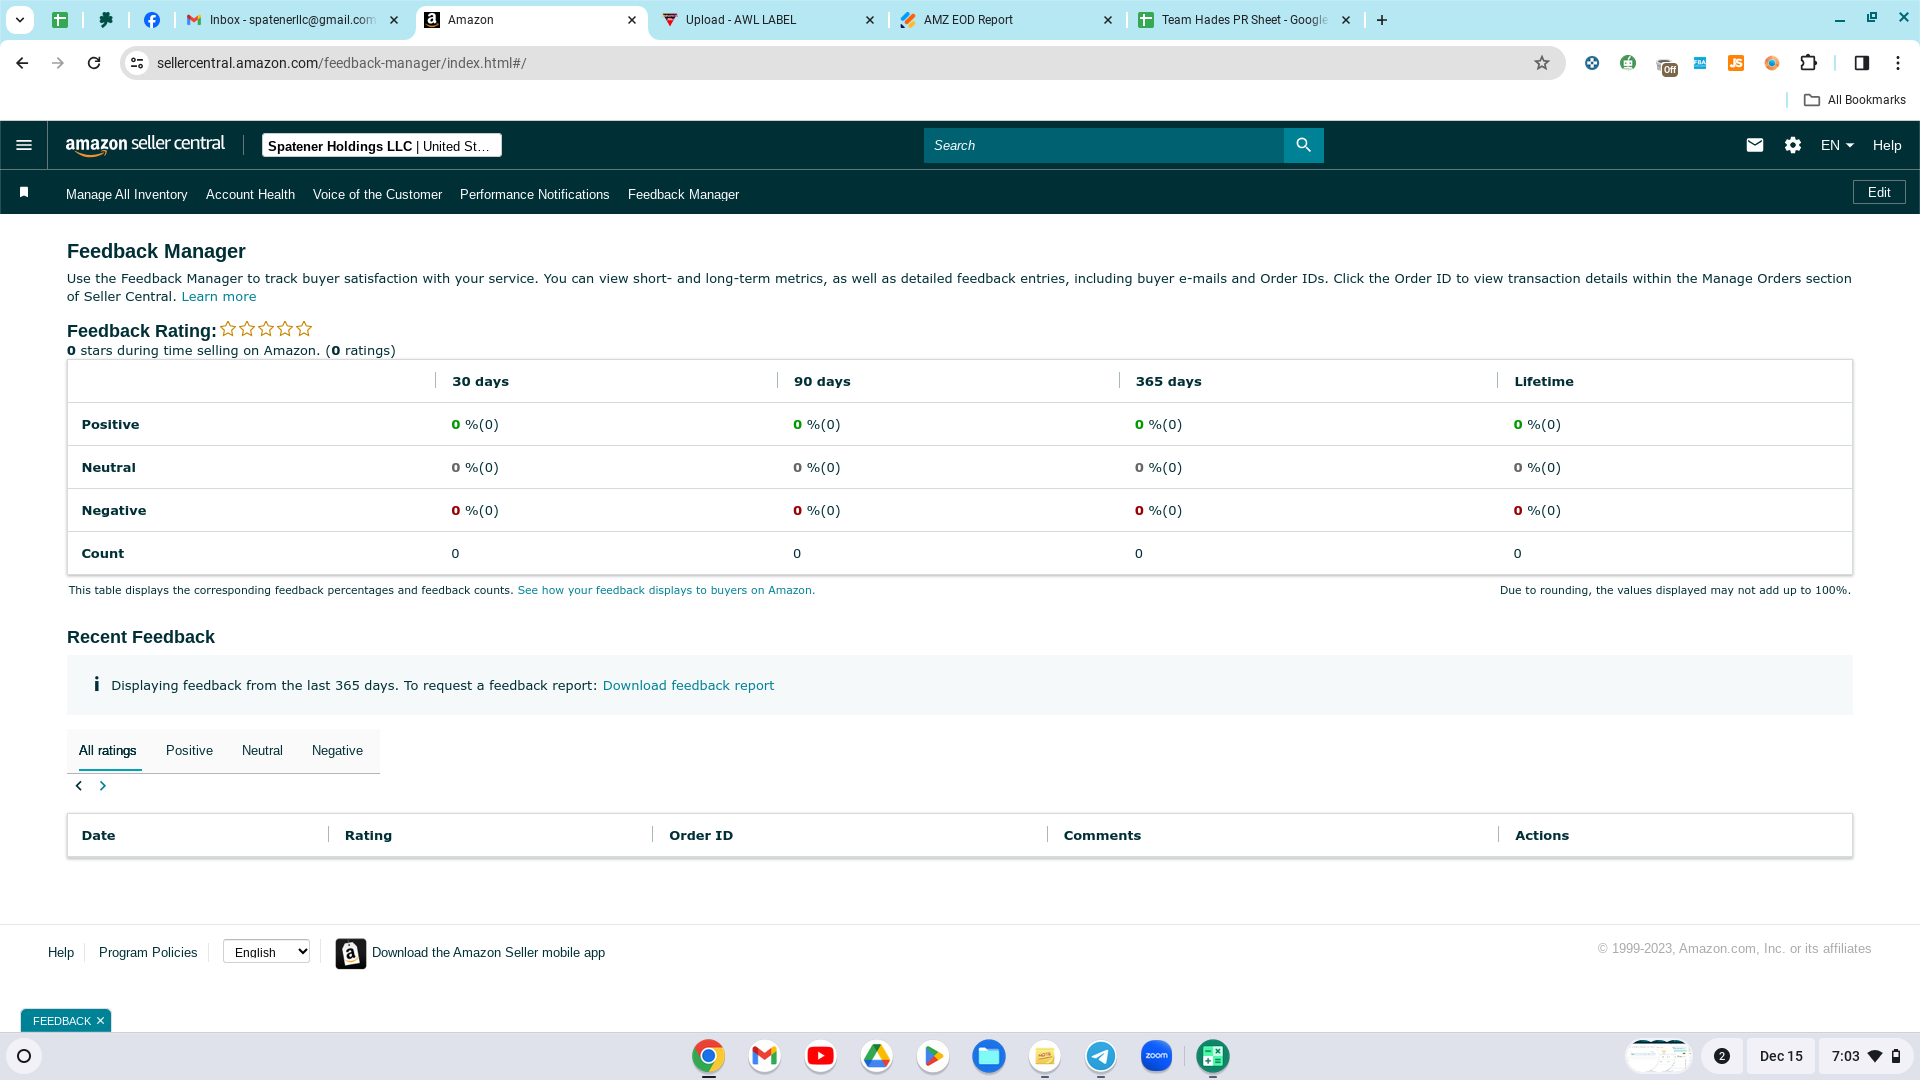This screenshot has width=1920, height=1080.
Task: Click the bookmark flag icon in nav bar
Action: pos(24,192)
